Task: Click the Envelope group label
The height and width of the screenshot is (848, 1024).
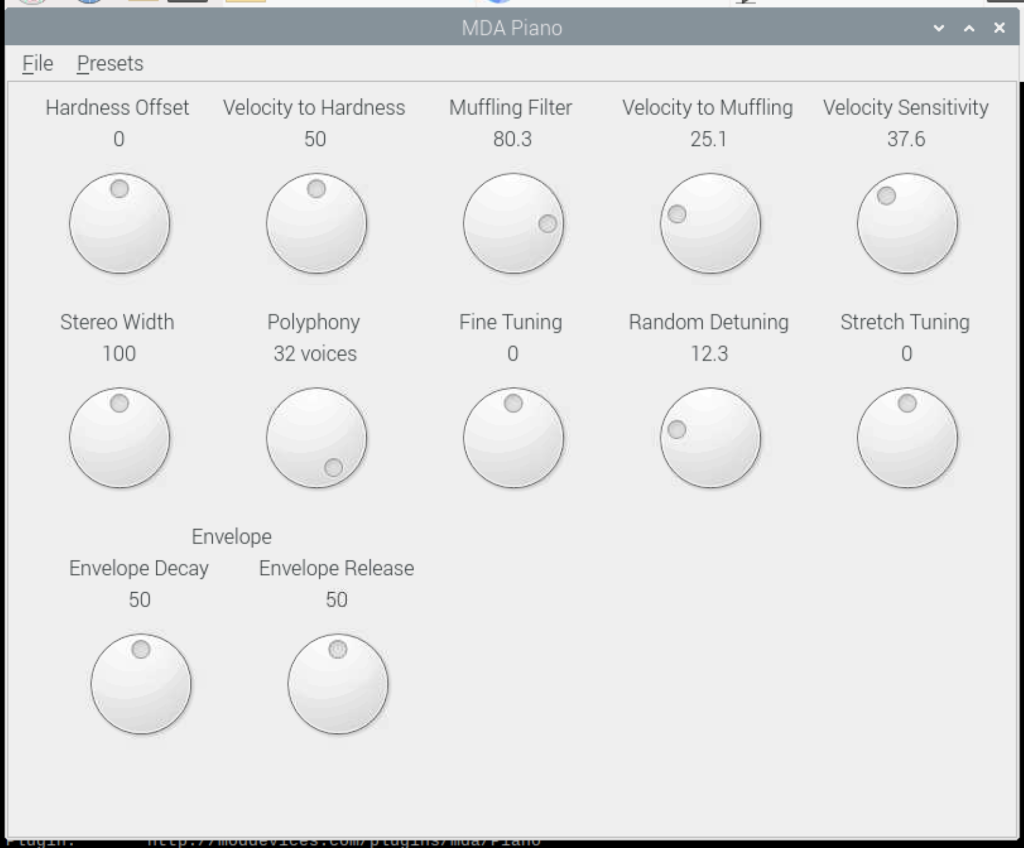Action: coord(232,536)
